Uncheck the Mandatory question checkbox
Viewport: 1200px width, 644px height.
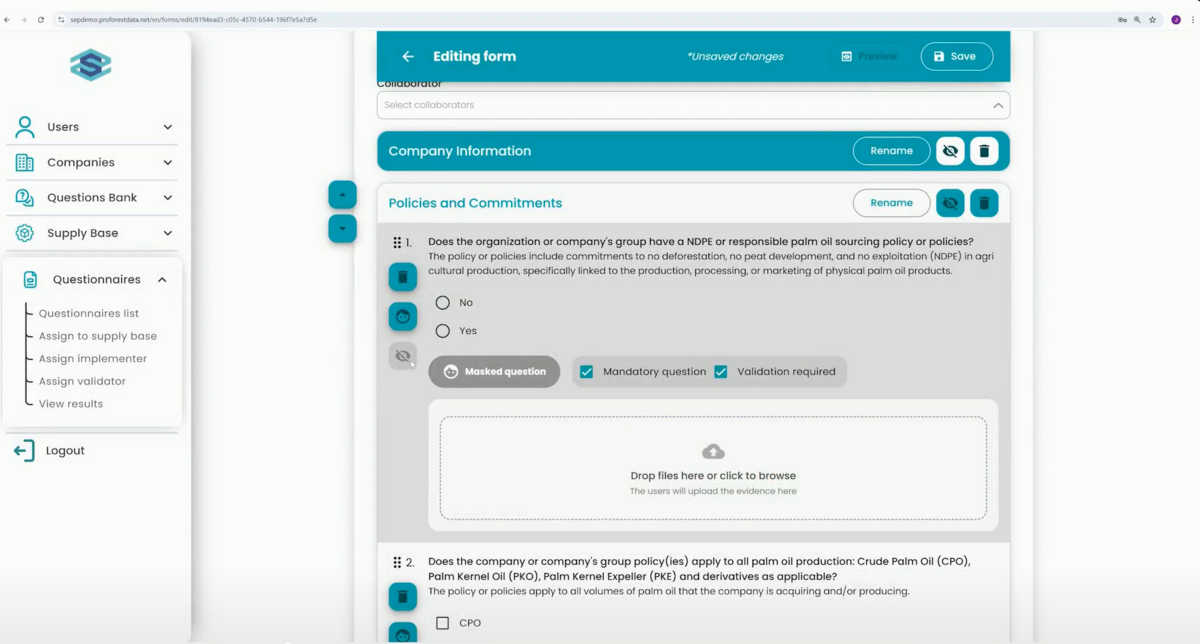[587, 372]
